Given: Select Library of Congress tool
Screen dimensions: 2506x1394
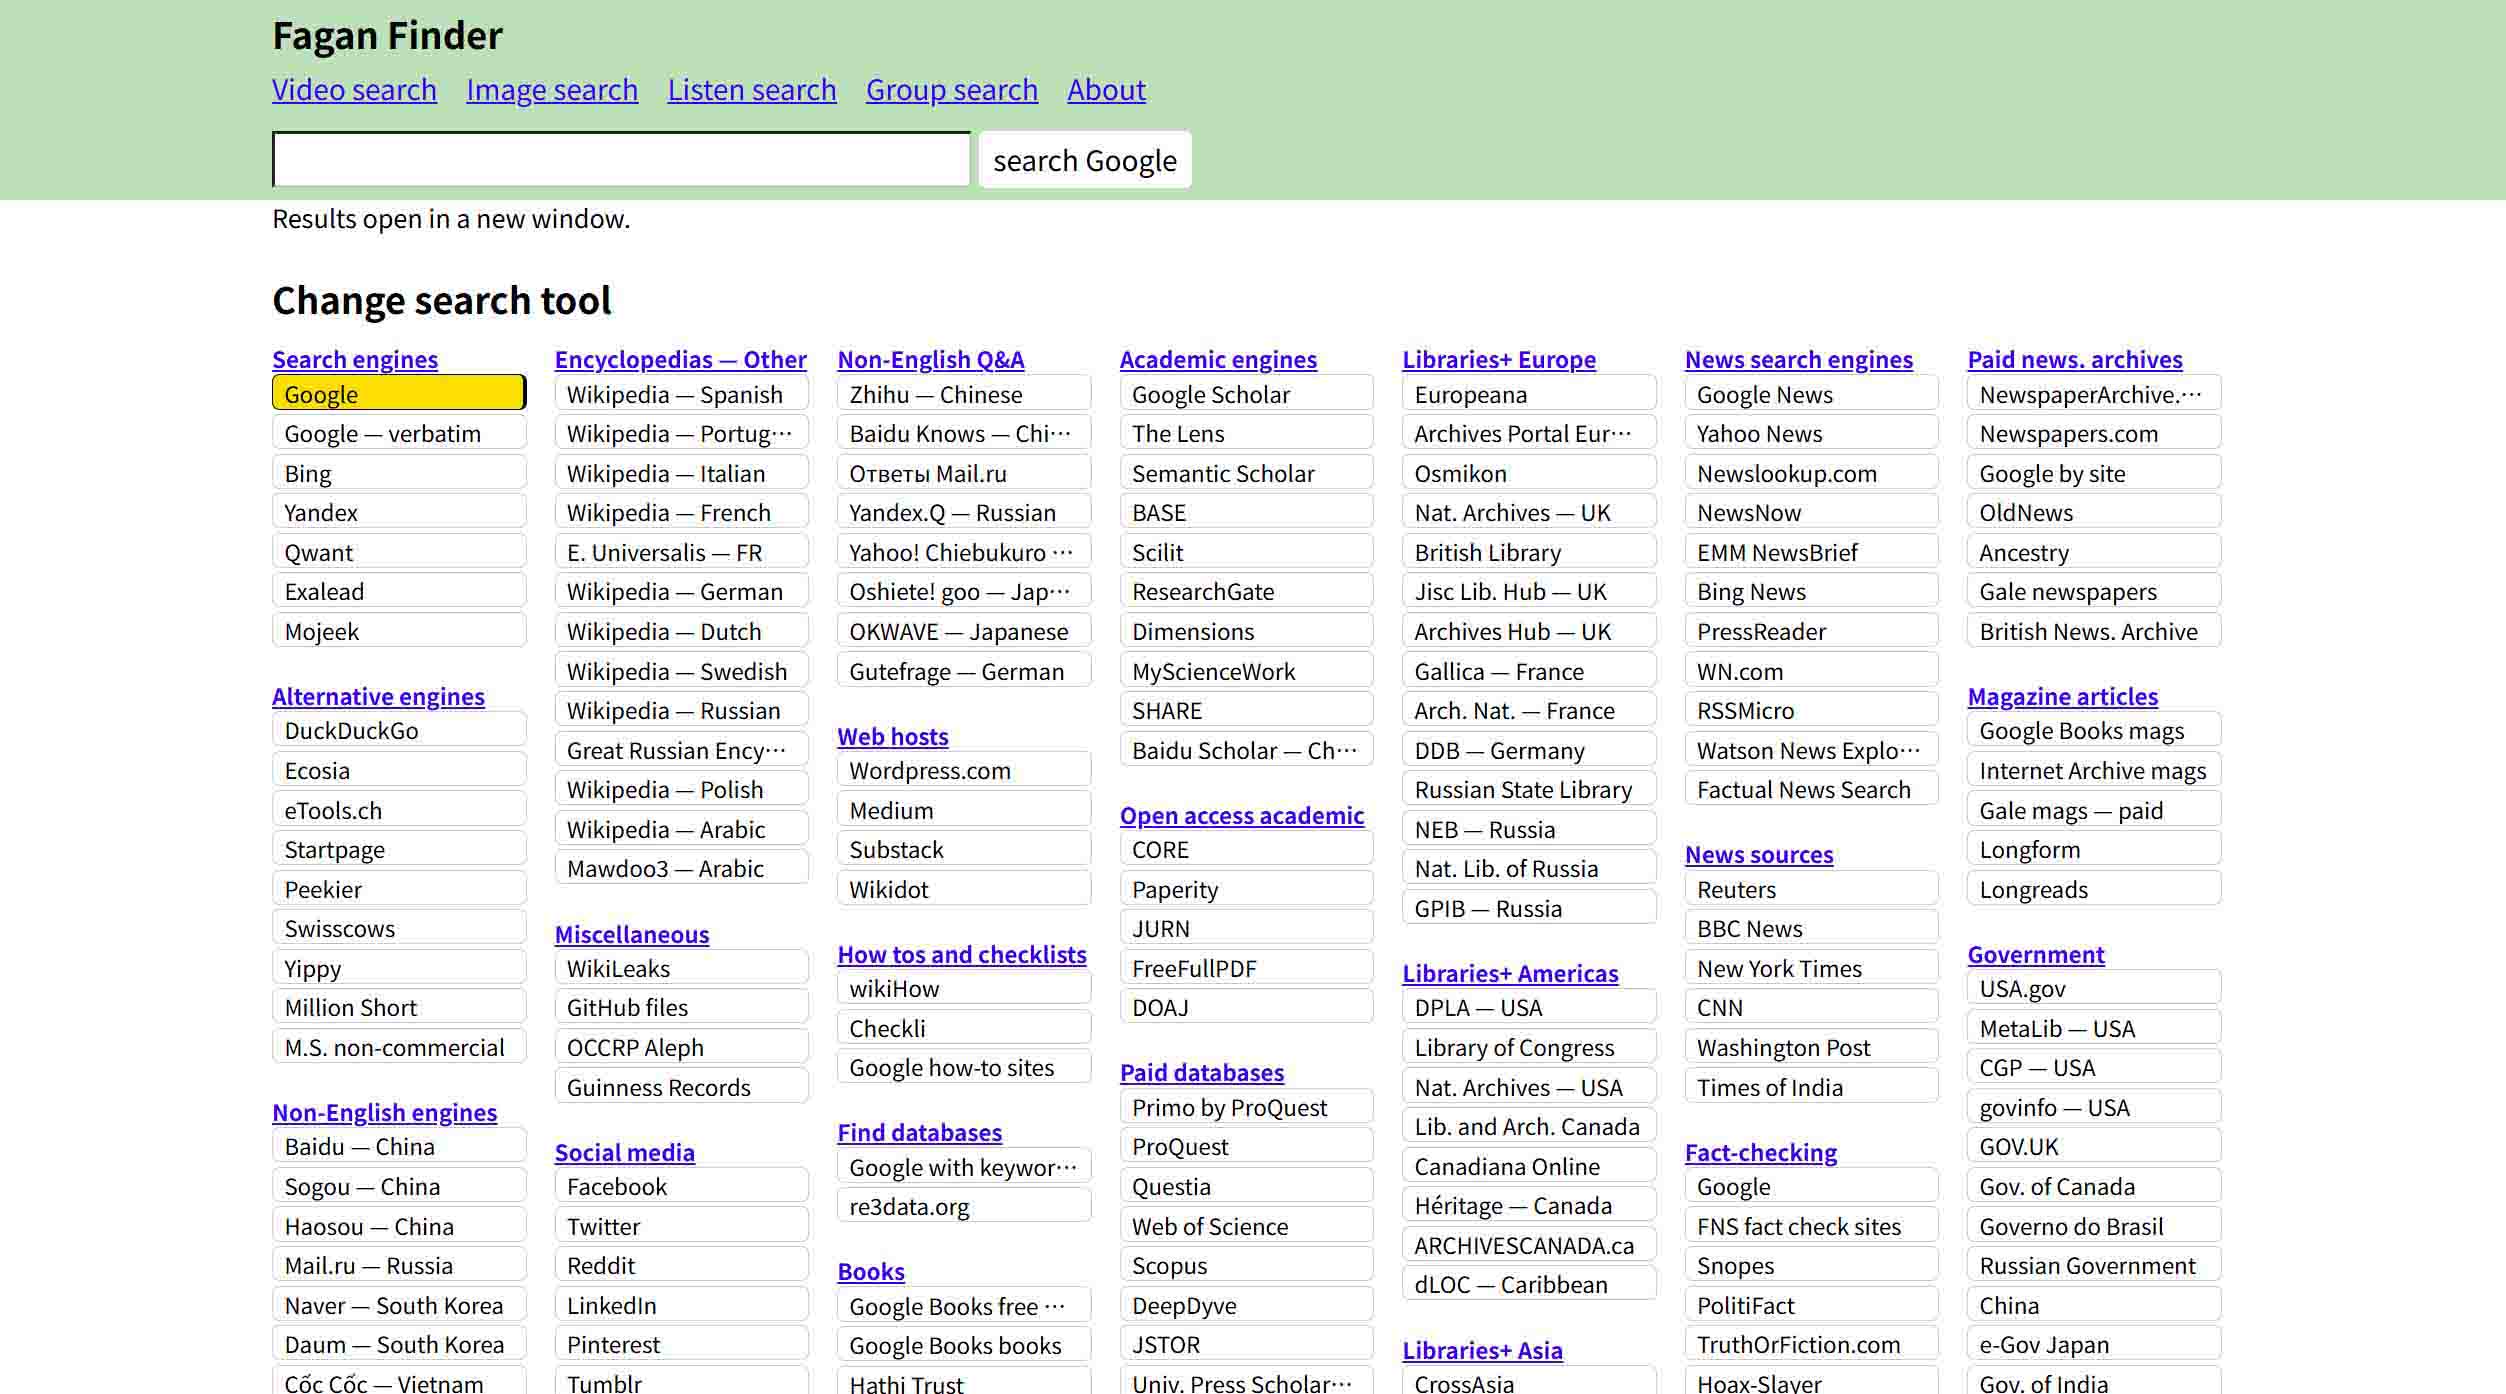Looking at the screenshot, I should pyautogui.click(x=1529, y=1047).
